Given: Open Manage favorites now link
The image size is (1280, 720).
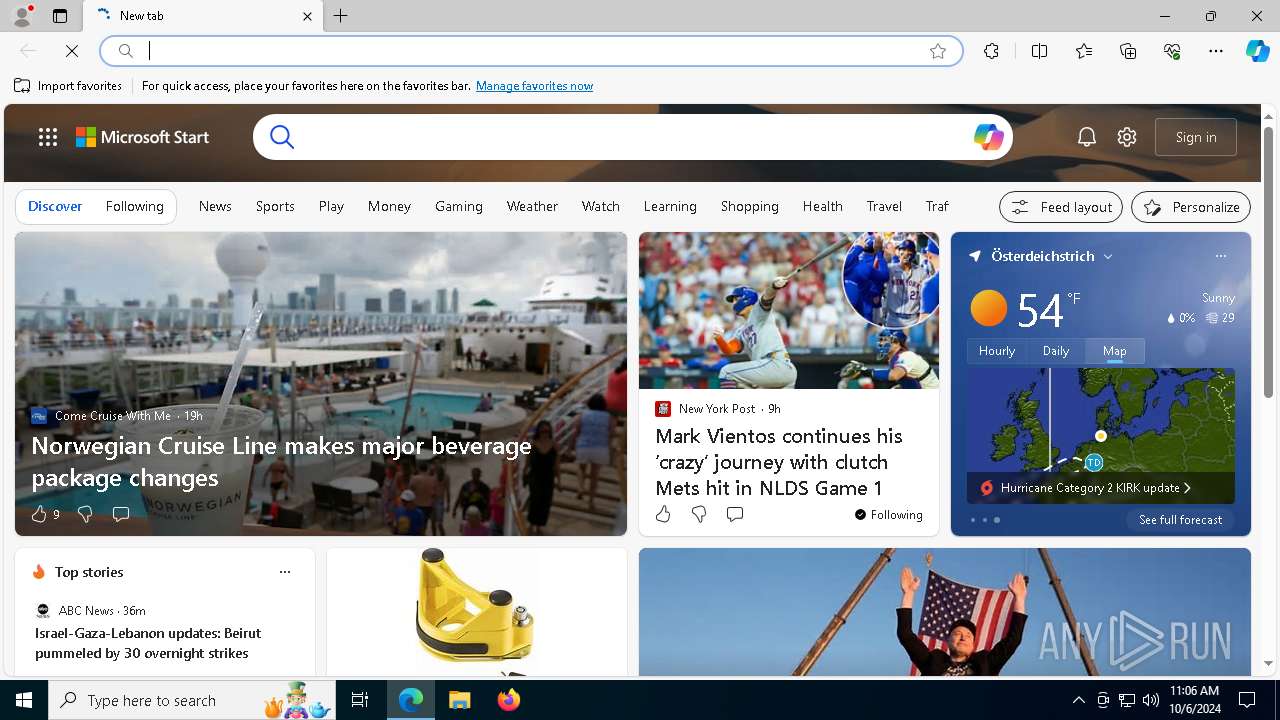Looking at the screenshot, I should point(534,86).
